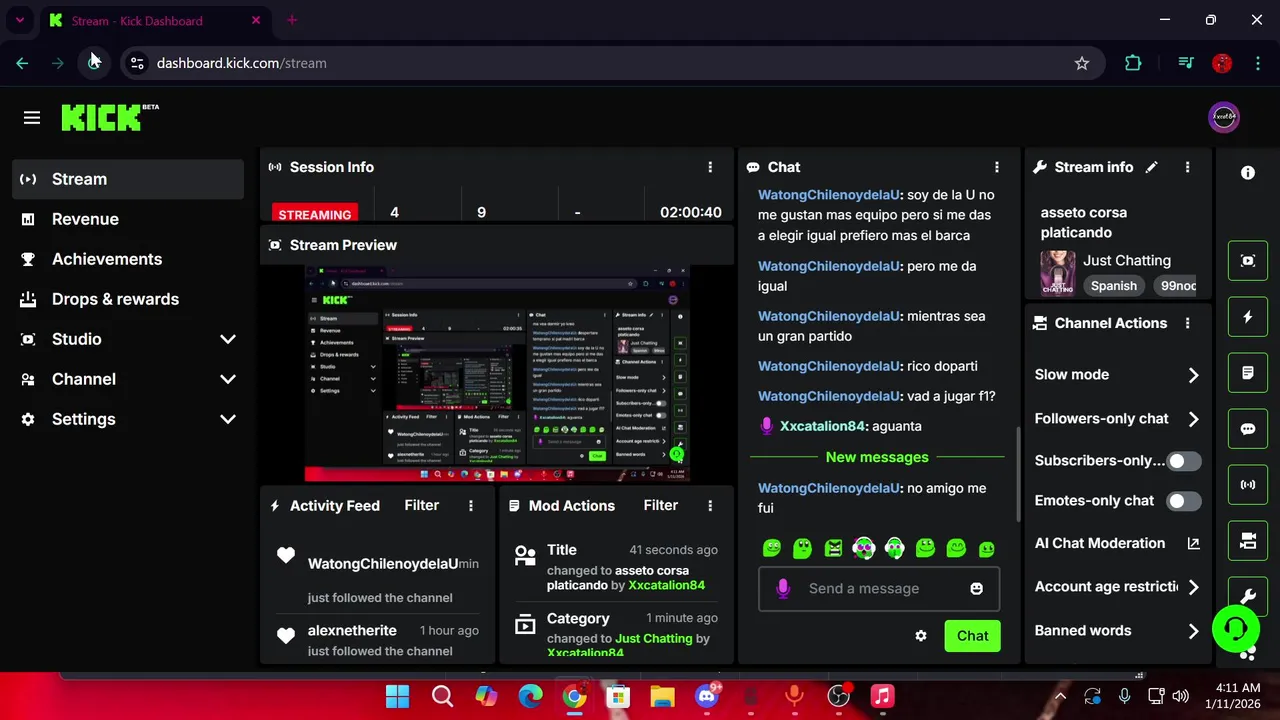Screen dimensions: 1280x720
Task: Insert the first green smiling emote
Action: point(772,548)
